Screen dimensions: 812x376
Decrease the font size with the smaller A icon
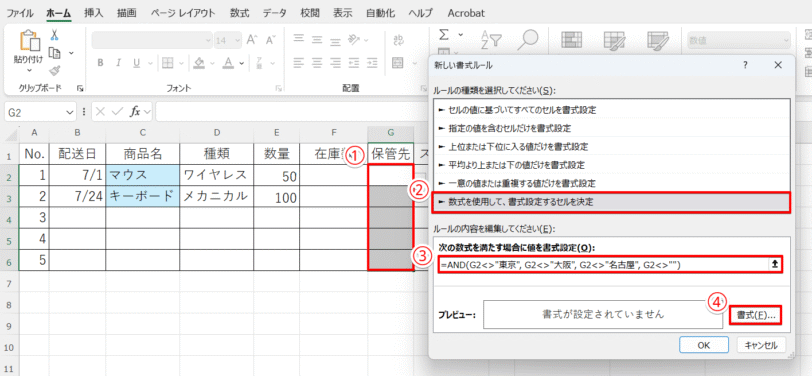point(271,40)
